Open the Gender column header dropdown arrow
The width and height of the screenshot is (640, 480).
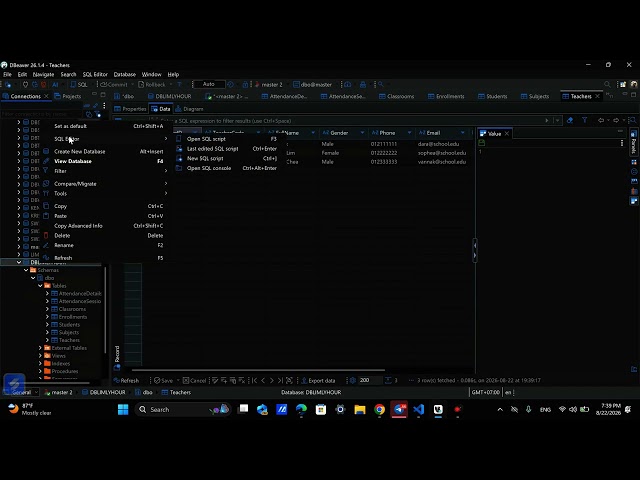click(x=362, y=133)
